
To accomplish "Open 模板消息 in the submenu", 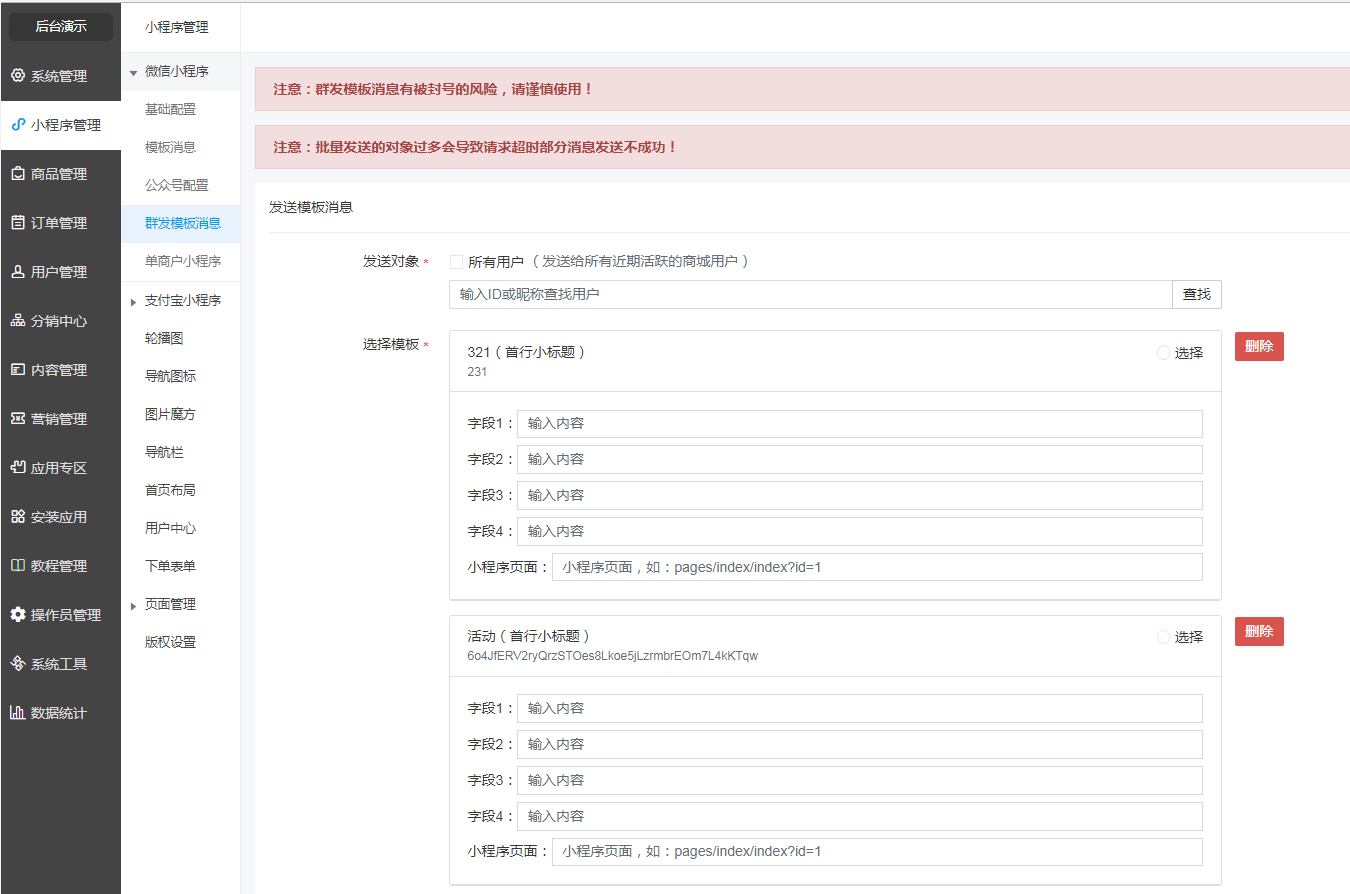I will point(171,147).
